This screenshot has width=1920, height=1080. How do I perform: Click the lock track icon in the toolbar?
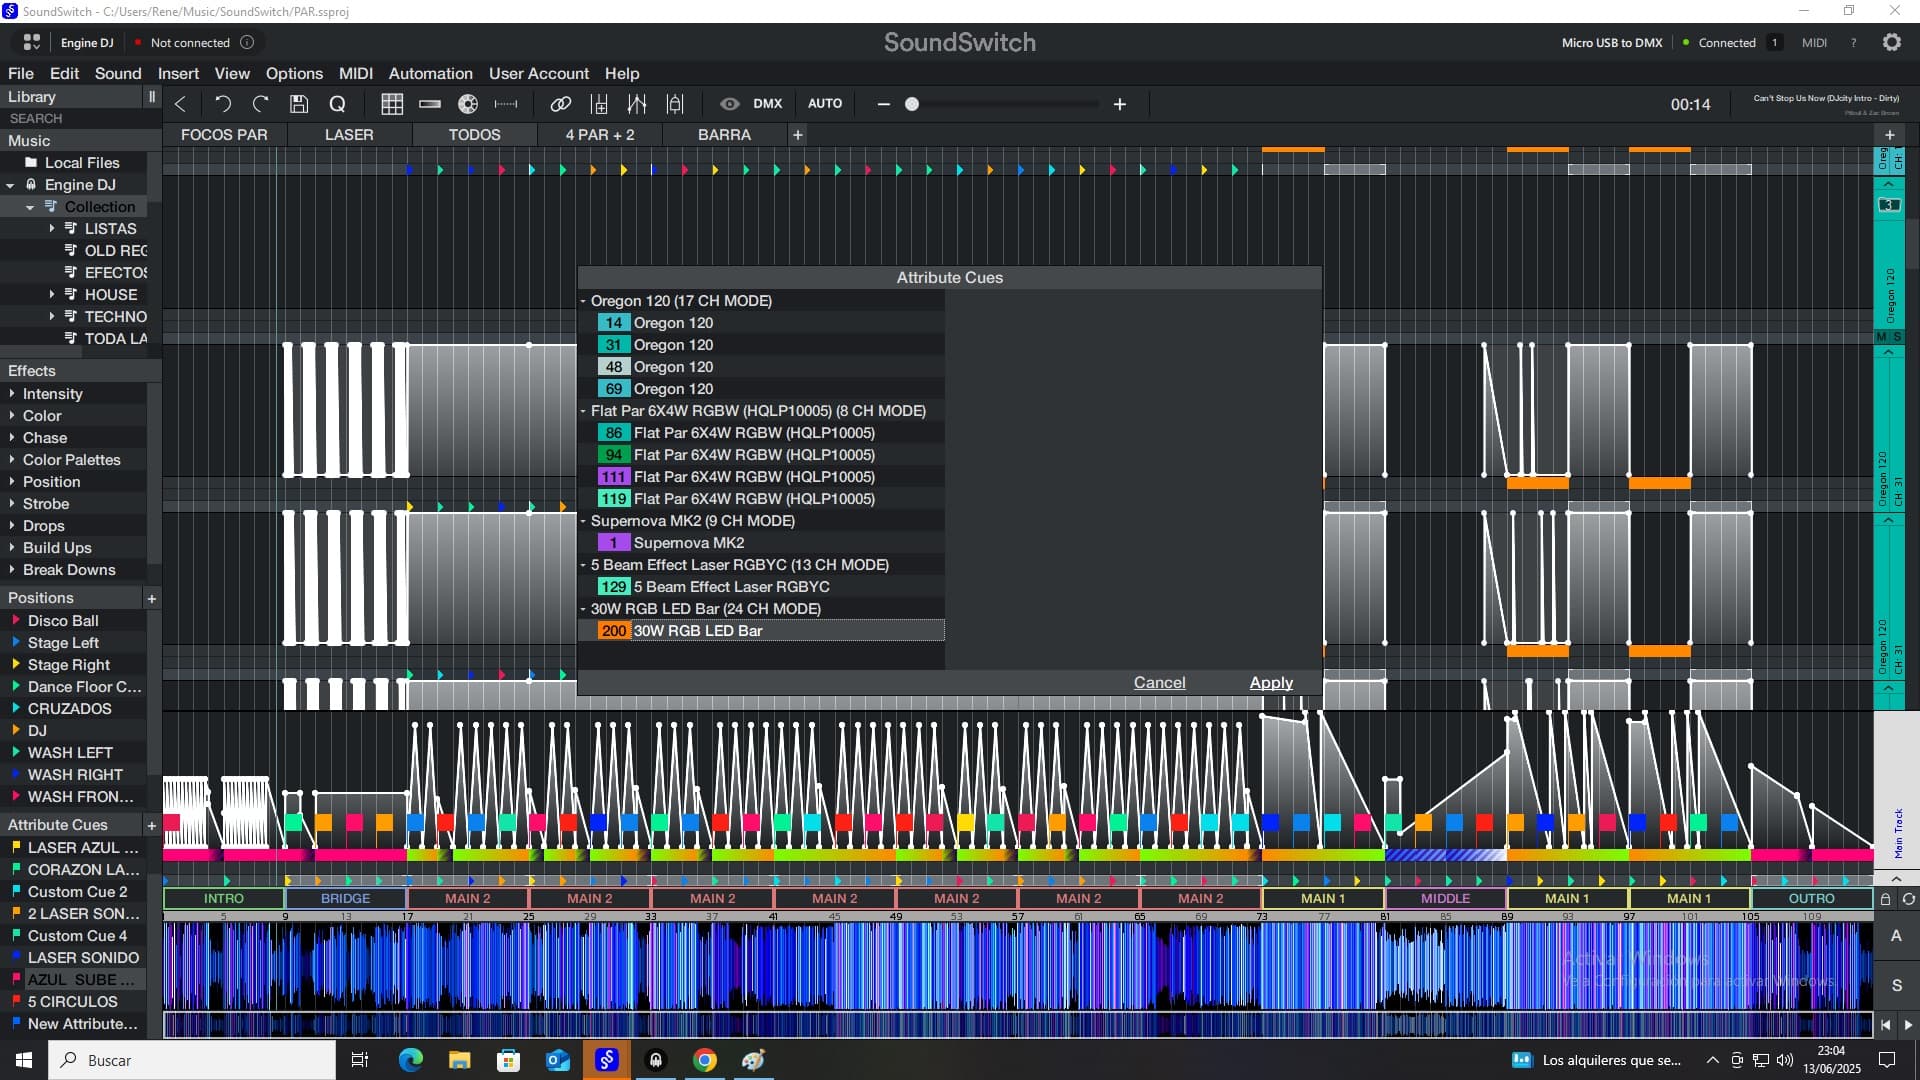(675, 104)
